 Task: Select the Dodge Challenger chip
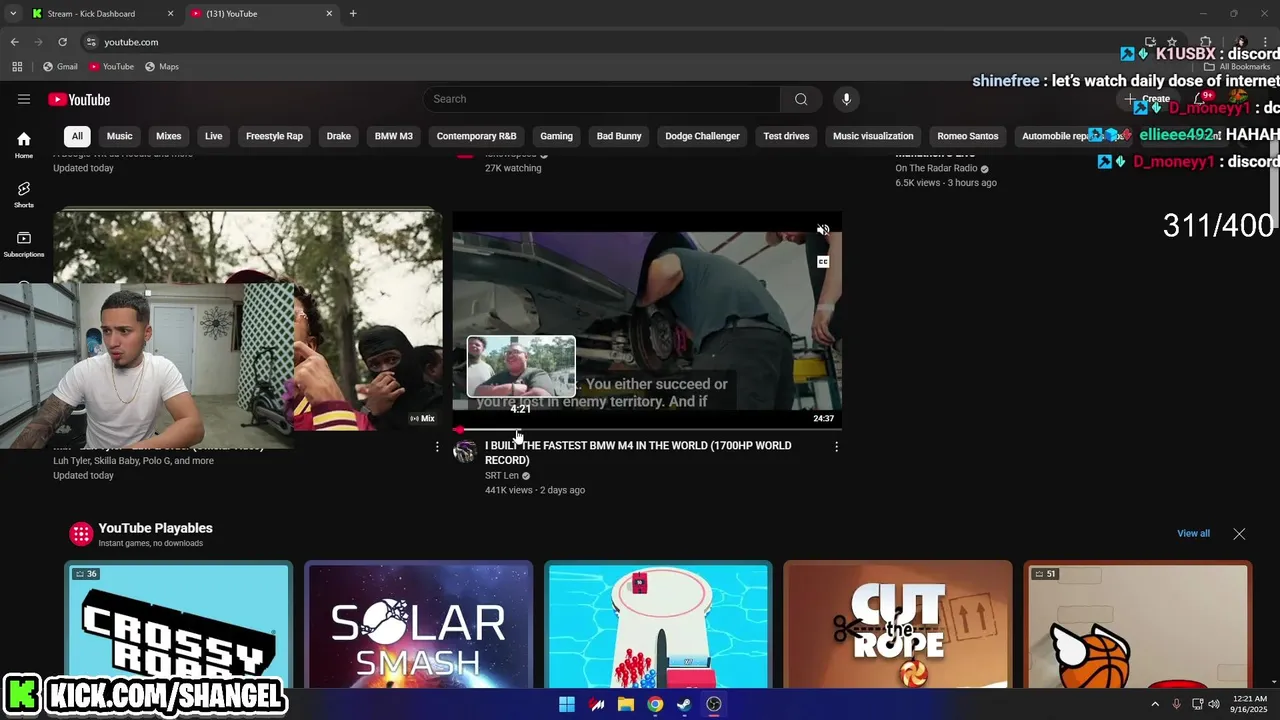703,136
